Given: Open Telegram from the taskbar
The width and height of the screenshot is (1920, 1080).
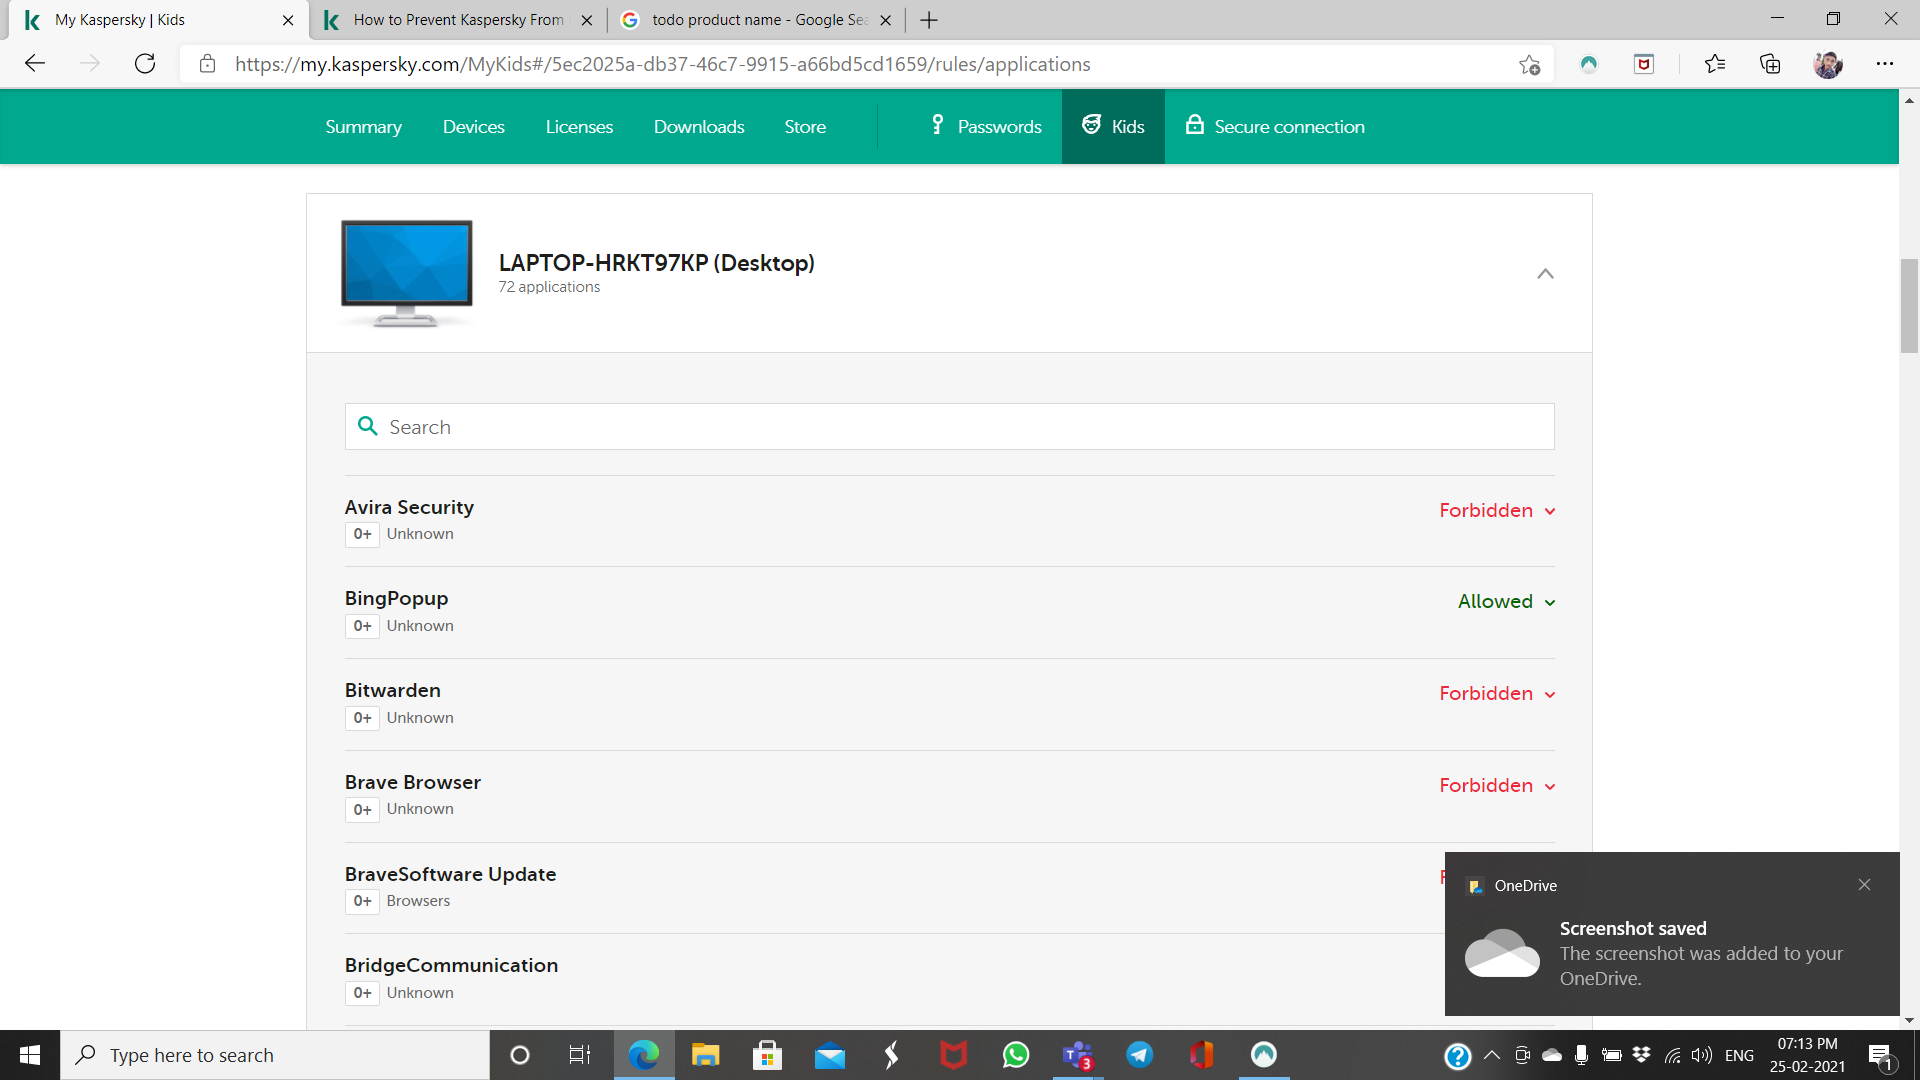Looking at the screenshot, I should tap(1140, 1055).
